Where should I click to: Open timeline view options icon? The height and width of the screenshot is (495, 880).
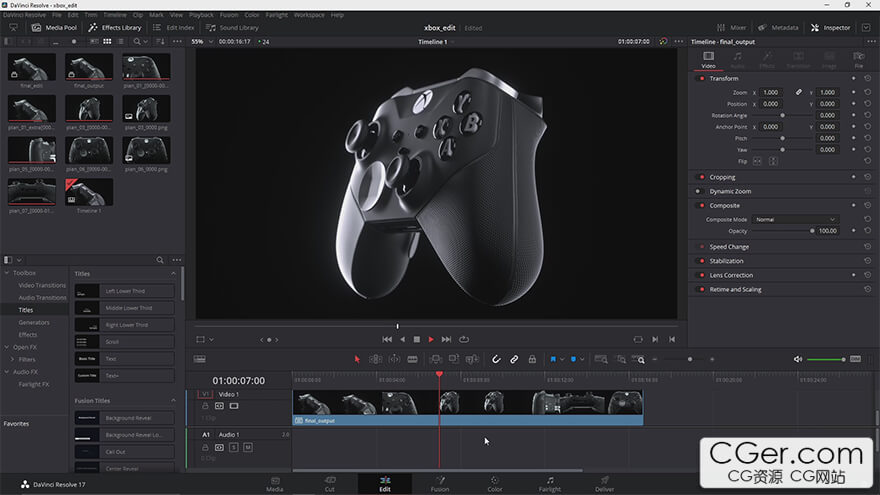199,359
